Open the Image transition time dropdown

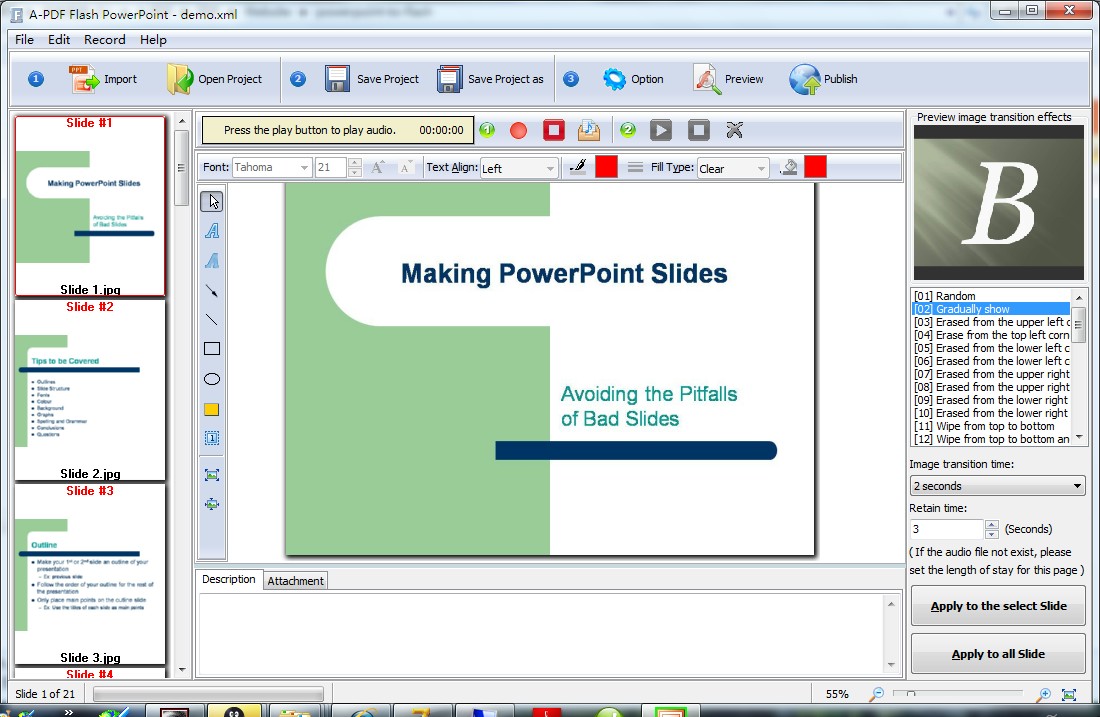point(997,486)
